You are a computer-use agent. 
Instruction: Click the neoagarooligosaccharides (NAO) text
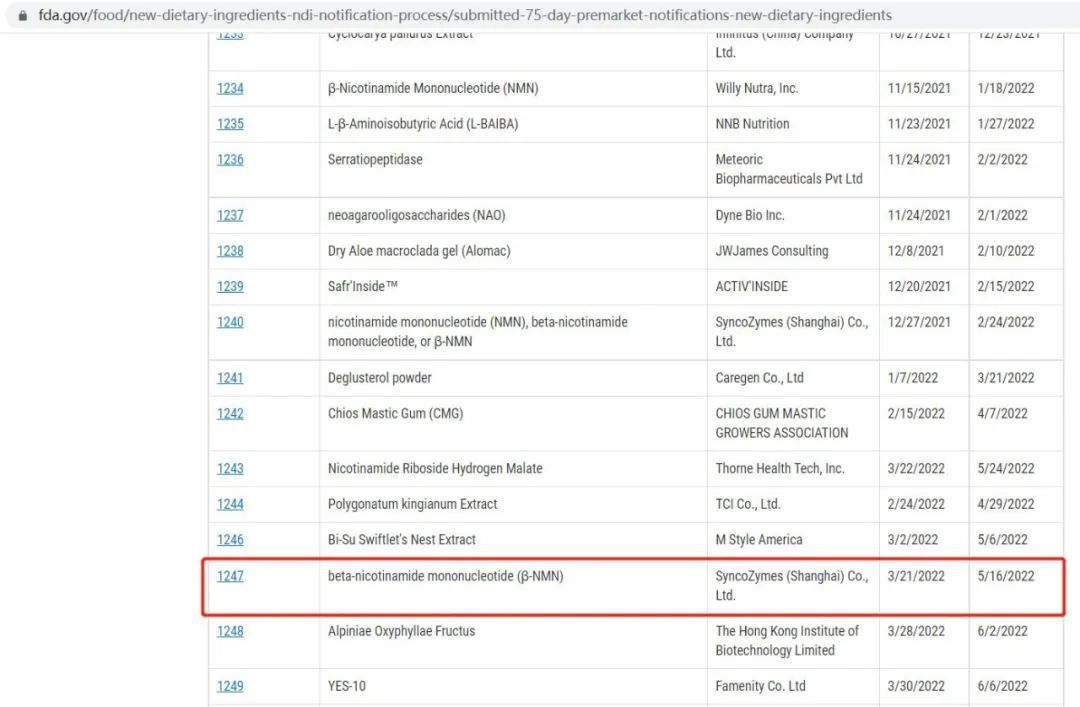tap(417, 216)
